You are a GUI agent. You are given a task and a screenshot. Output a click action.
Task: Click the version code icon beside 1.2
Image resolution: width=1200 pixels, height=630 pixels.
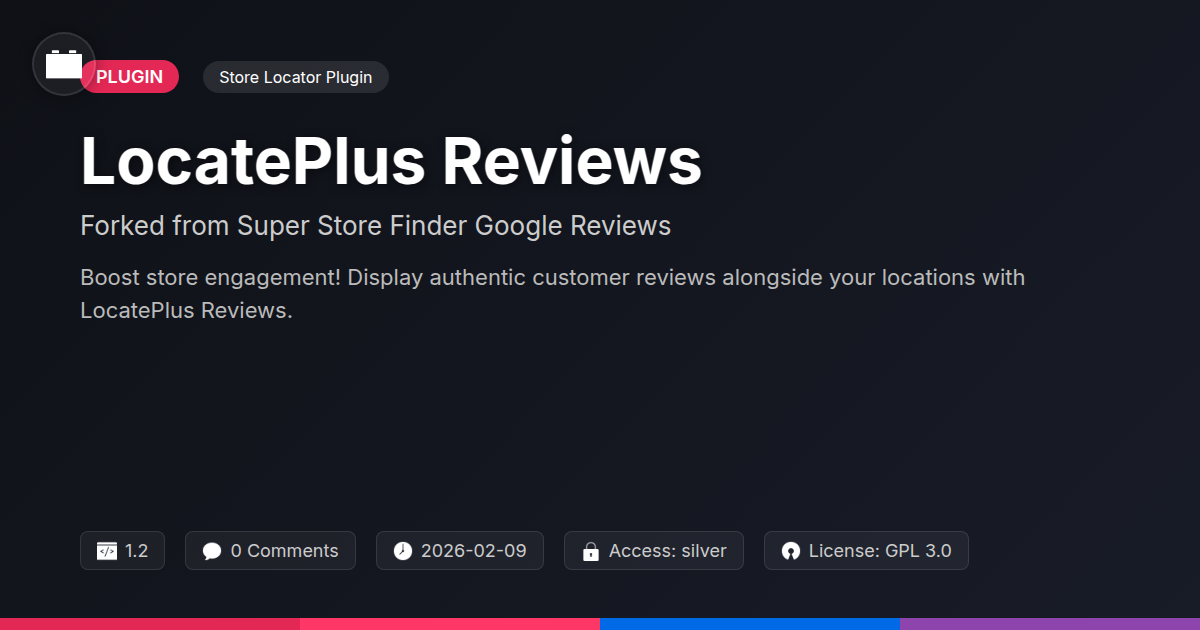(107, 551)
